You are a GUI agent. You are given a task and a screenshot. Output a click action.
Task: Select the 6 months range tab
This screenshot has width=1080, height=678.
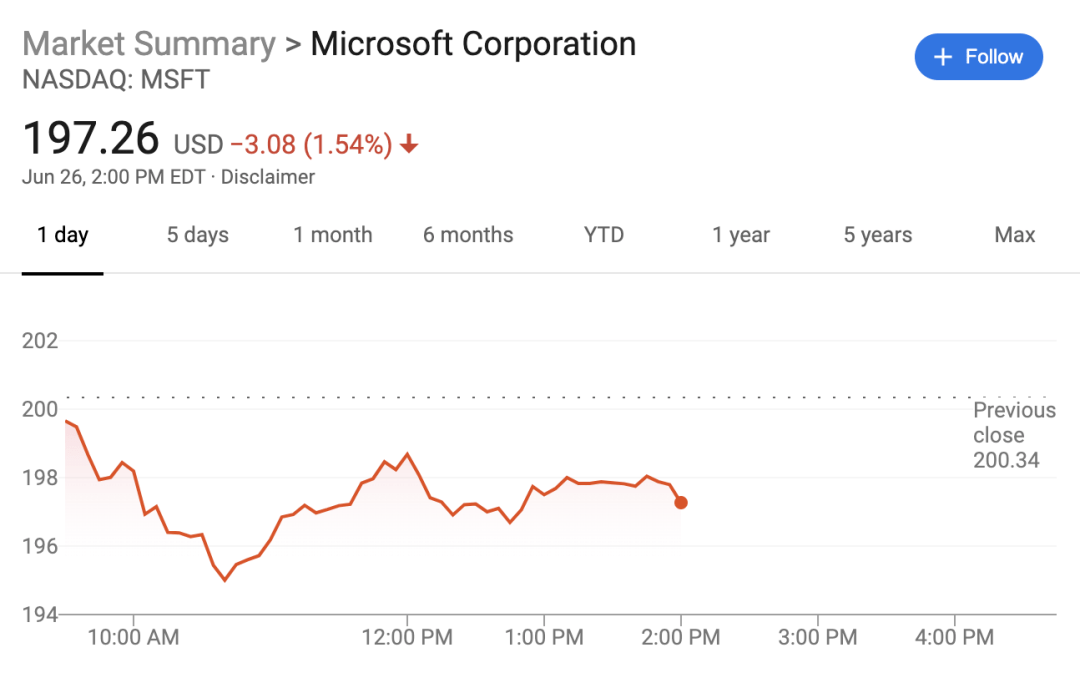[468, 235]
